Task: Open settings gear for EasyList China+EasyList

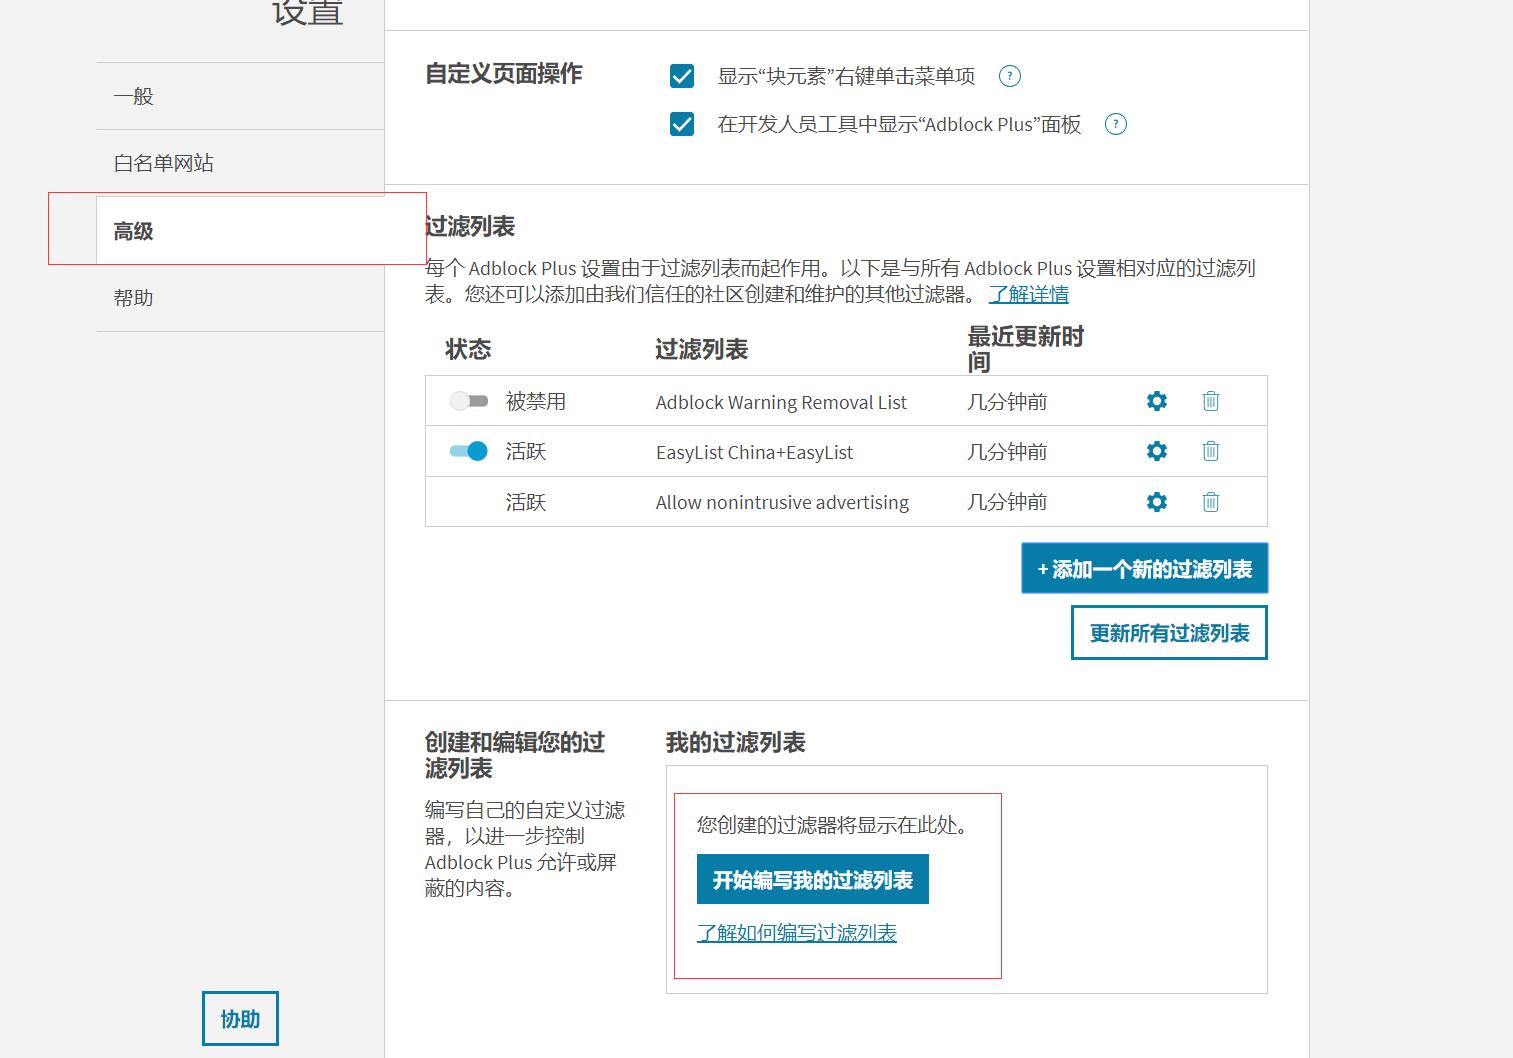Action: click(x=1157, y=451)
